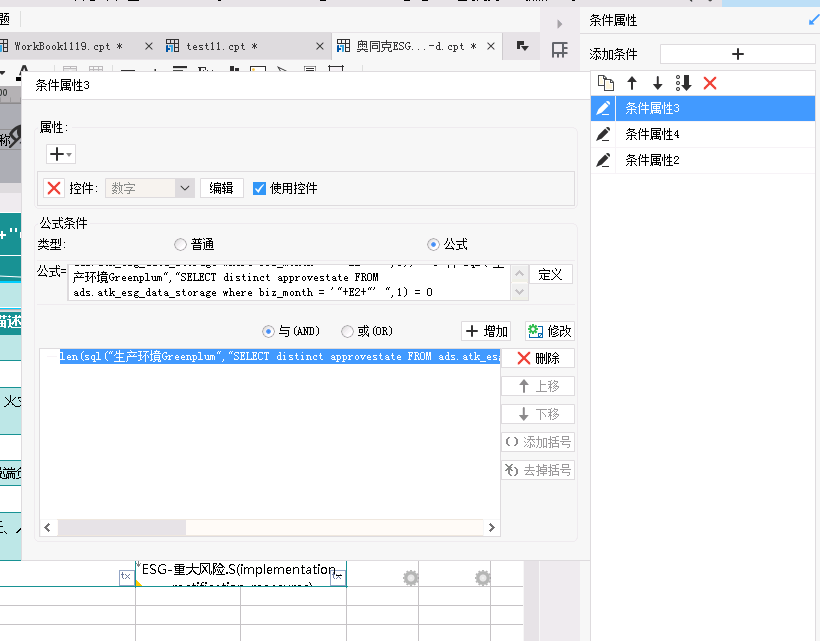This screenshot has height=641, width=820.
Task: Click the horizontal scrollbar thumb in condition list
Action: (x=122, y=528)
